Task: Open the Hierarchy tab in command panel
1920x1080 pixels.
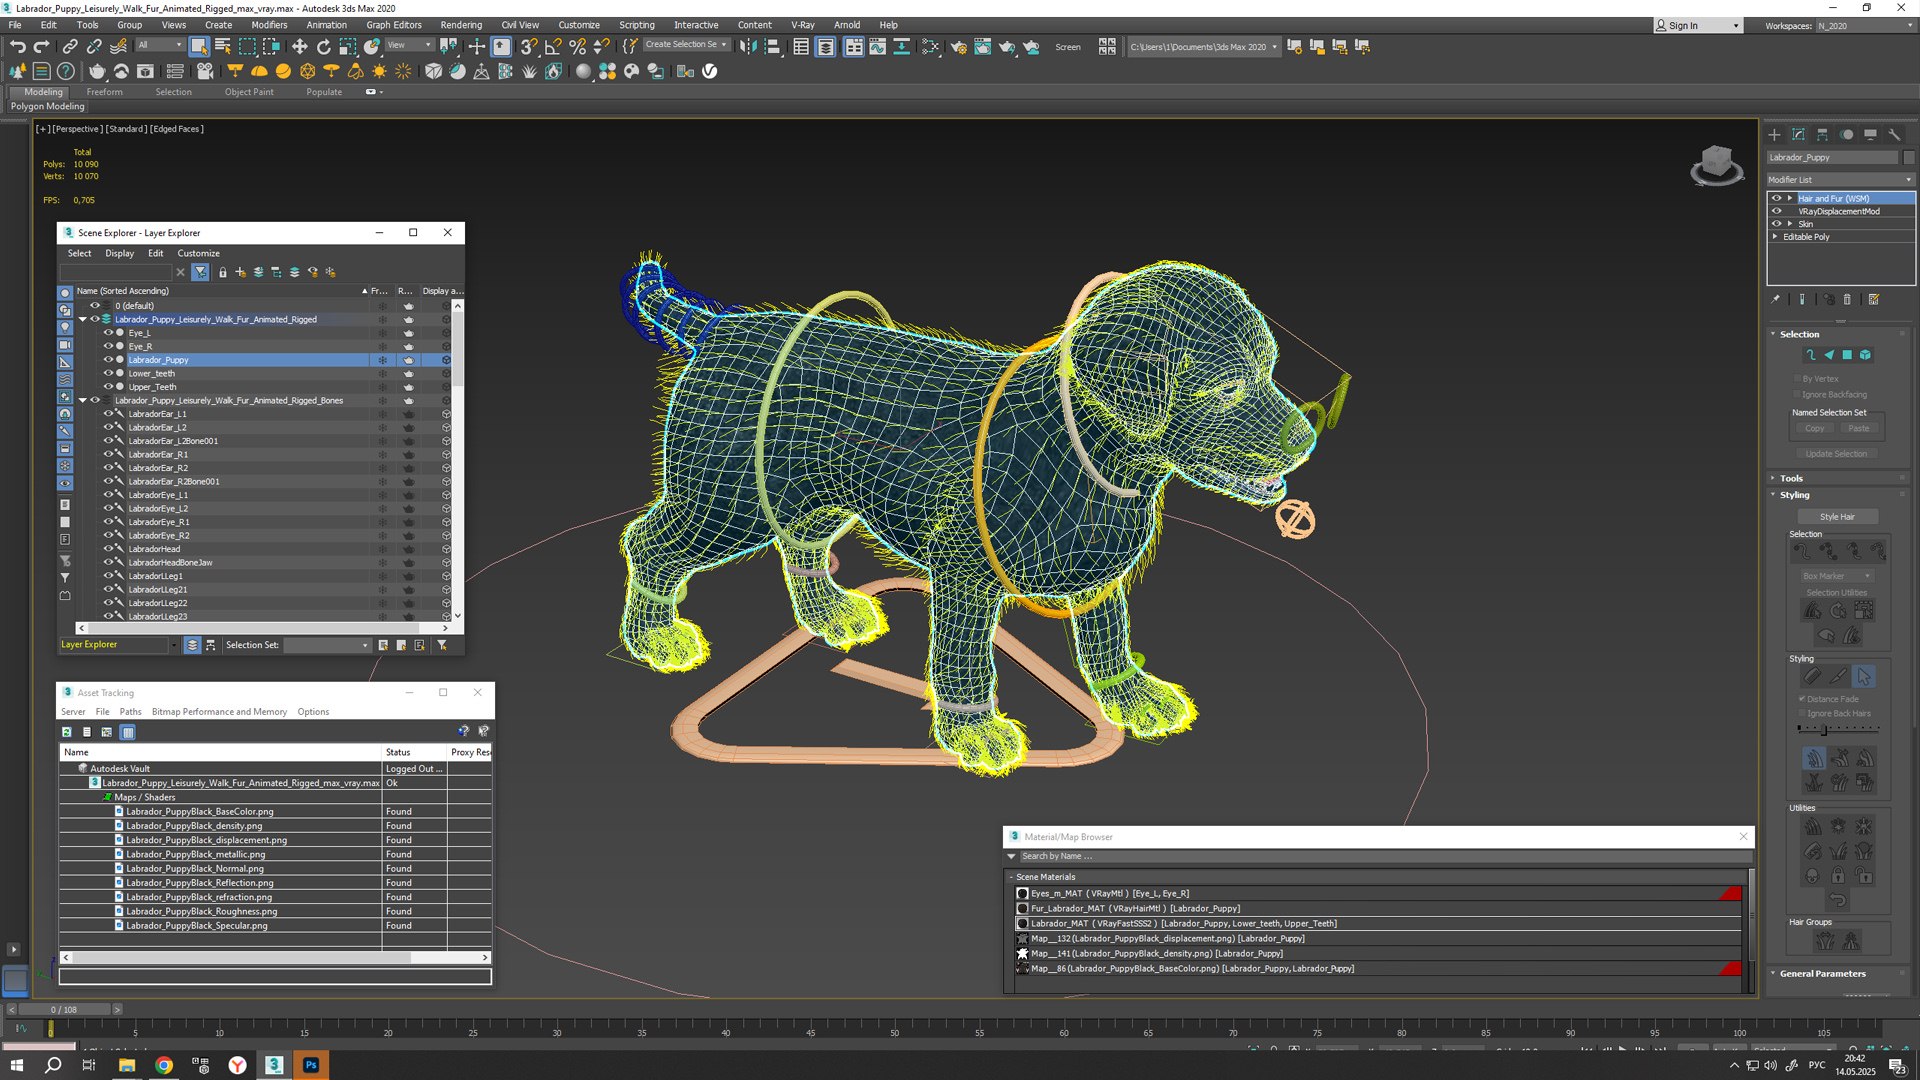Action: point(1822,134)
